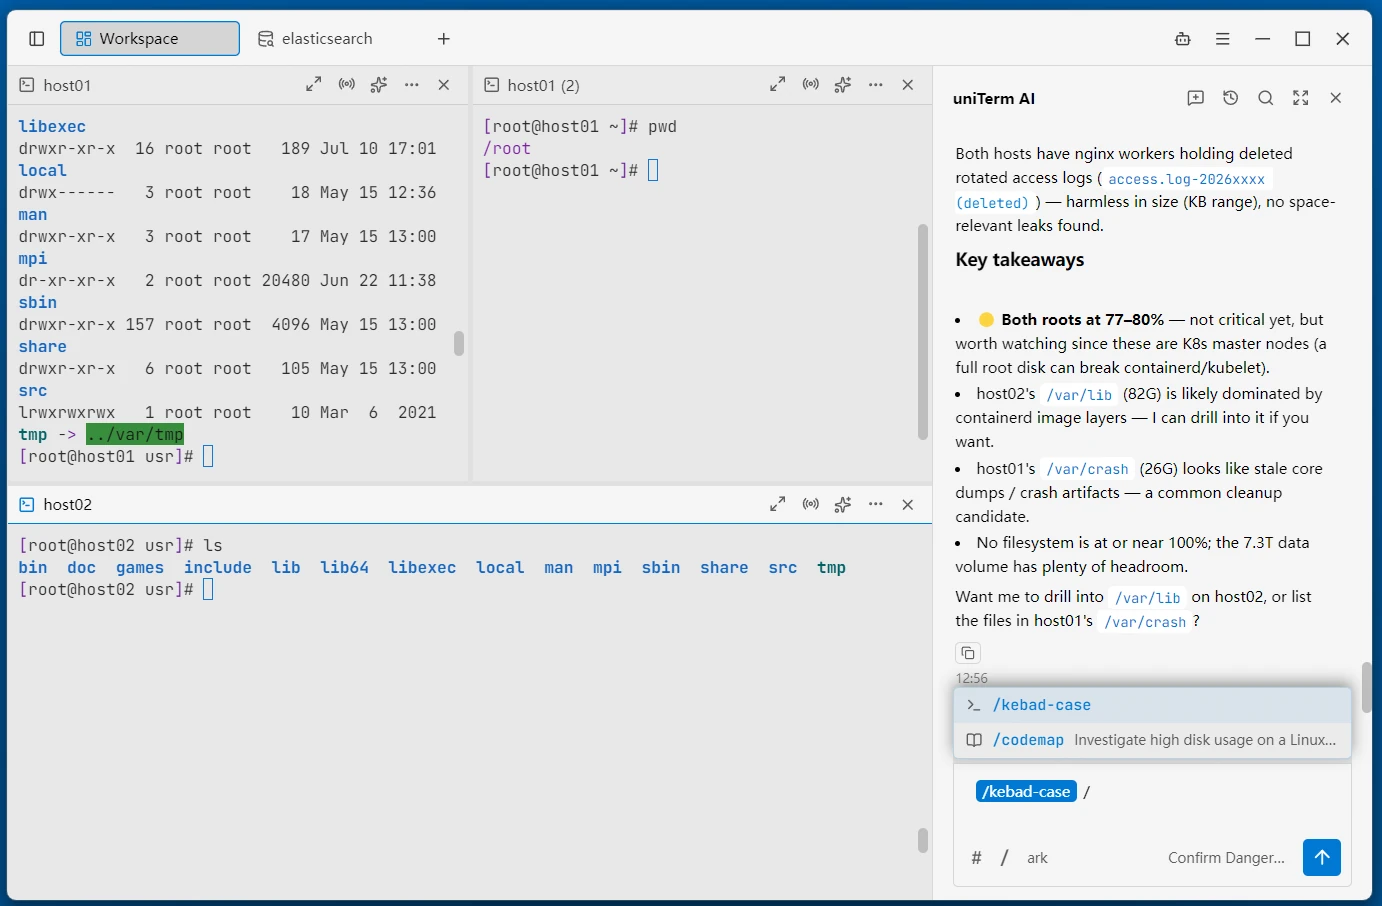The width and height of the screenshot is (1382, 906).
Task: Toggle the AI assistant robot icon in title bar
Action: [x=1183, y=39]
